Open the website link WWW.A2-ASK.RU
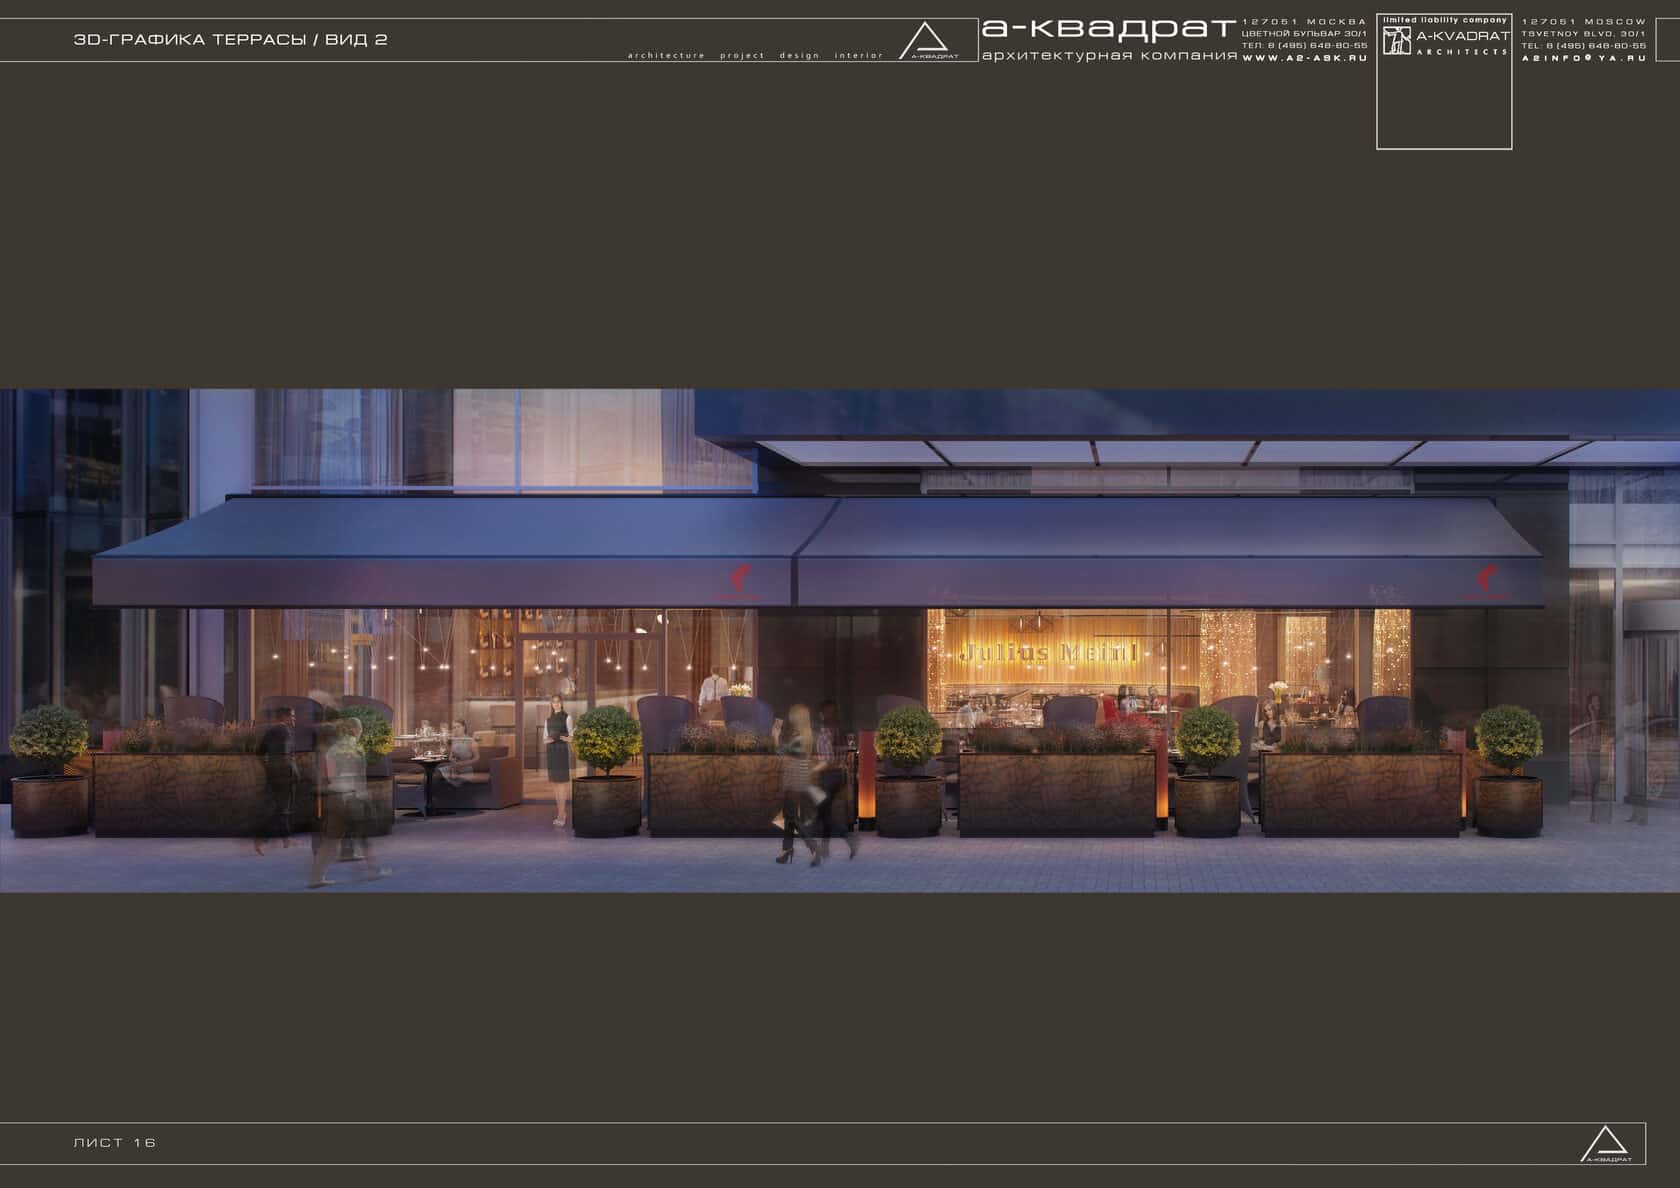1680x1188 pixels. (x=1304, y=58)
